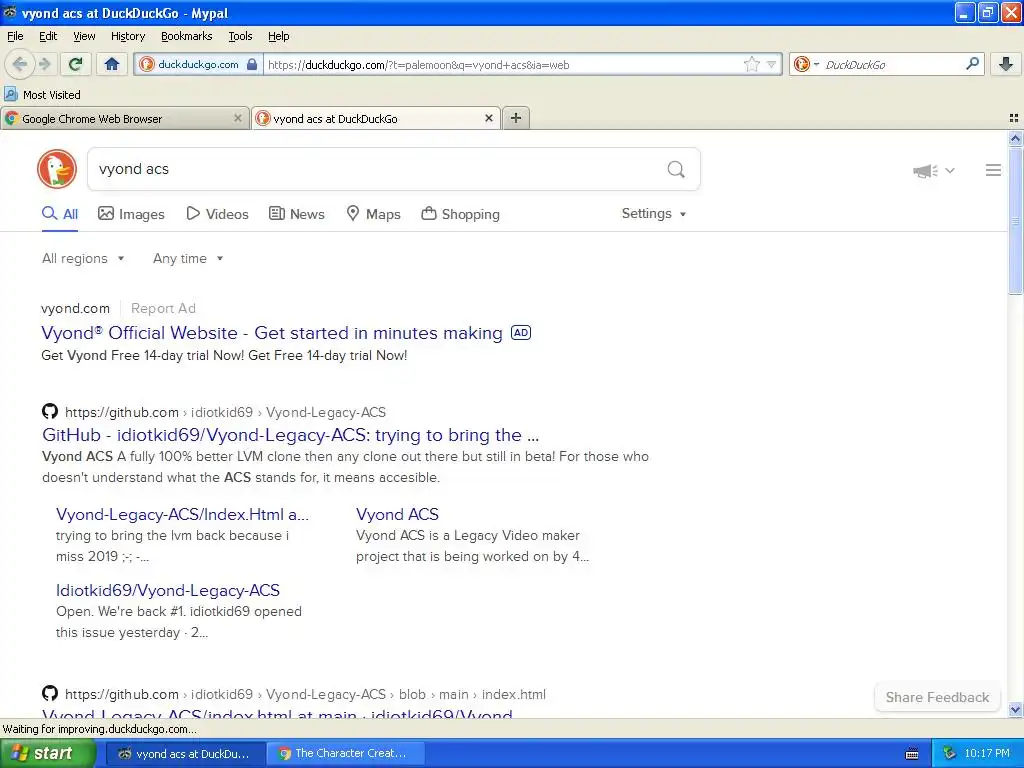Expand the Any time filter
Screen dimensions: 1024x768
pos(188,259)
